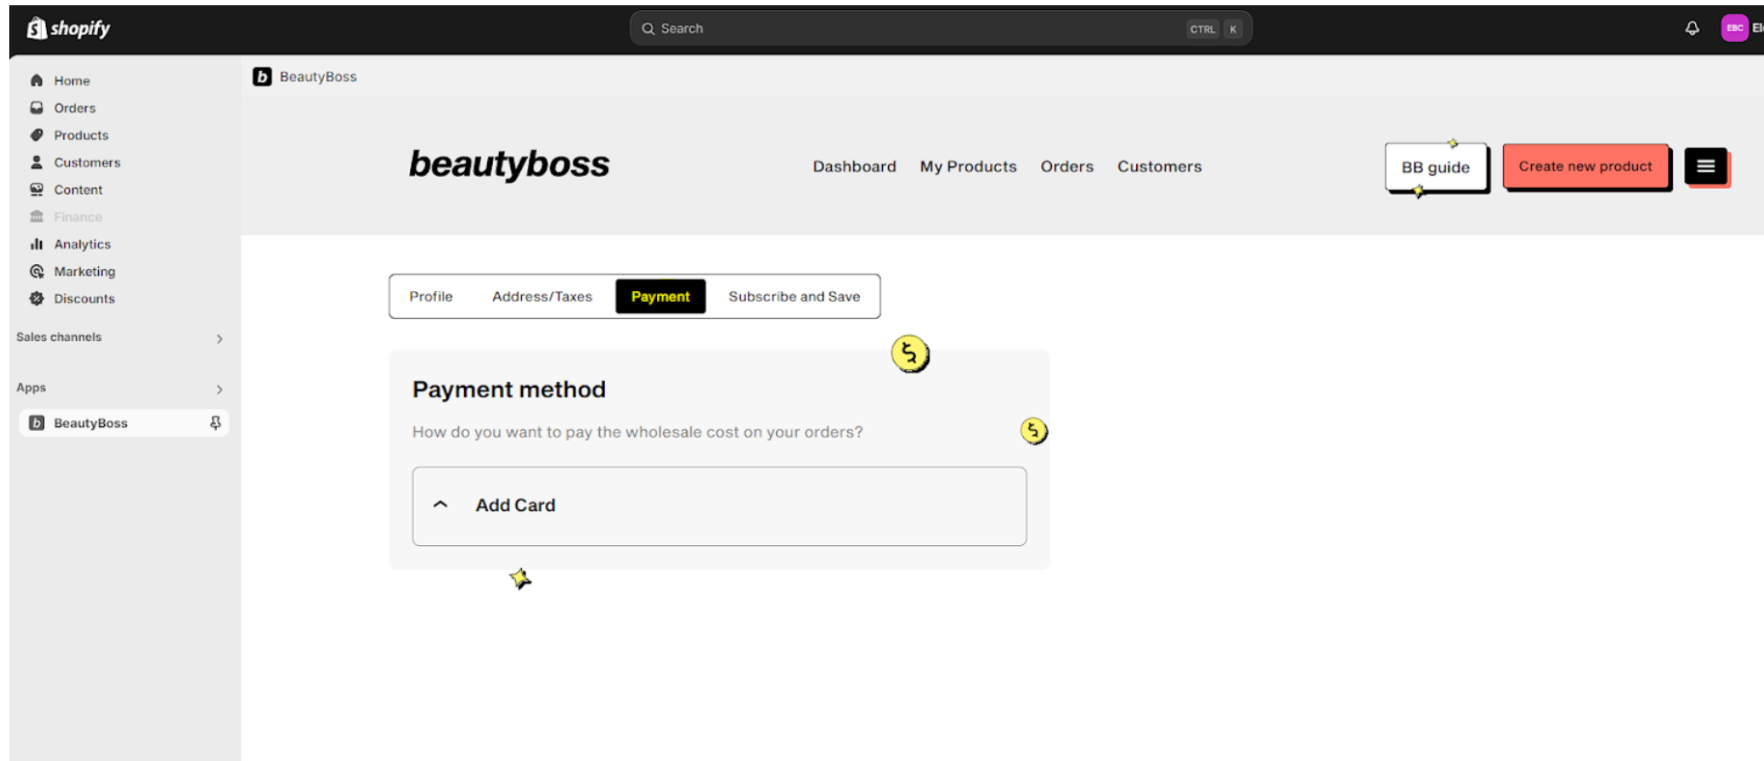Screen dimensions: 1764x761
Task: Switch to the Address/Taxes tab
Action: pos(542,296)
